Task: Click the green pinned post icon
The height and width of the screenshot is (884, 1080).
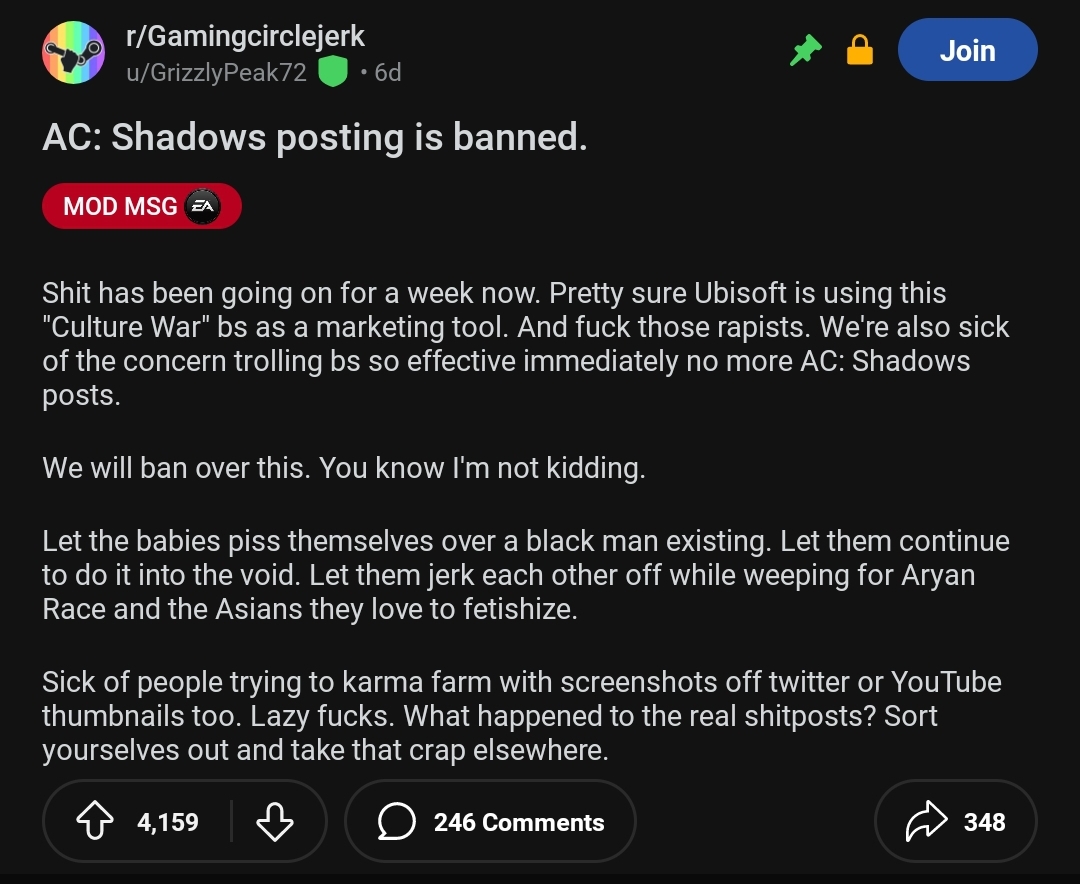Action: (x=805, y=50)
